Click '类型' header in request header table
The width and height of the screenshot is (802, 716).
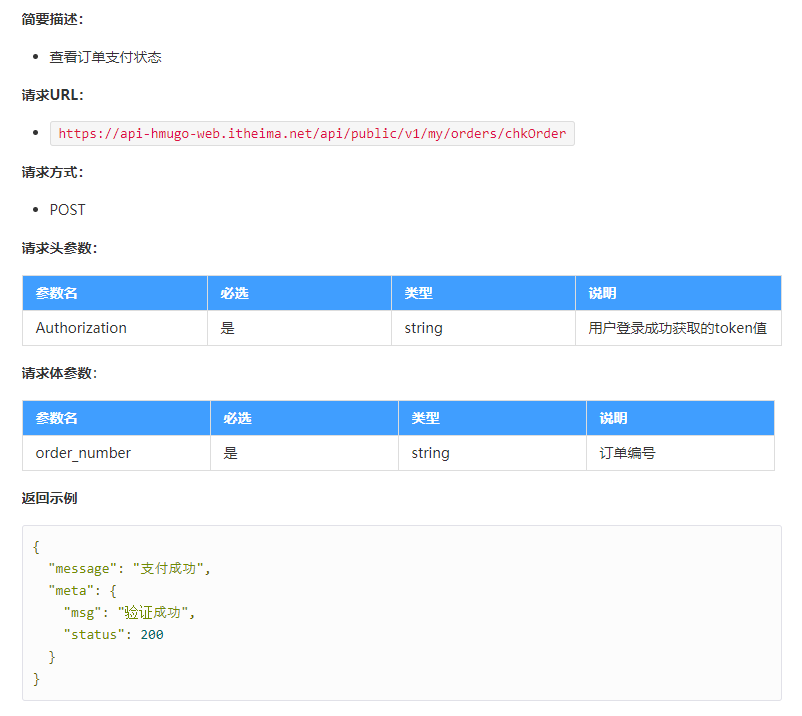tap(483, 293)
